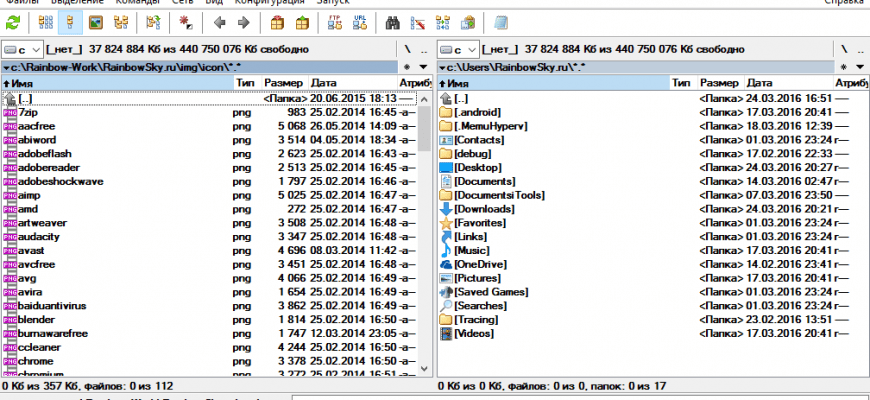Open right panel directory history arrow
The height and width of the screenshot is (400, 870).
[x=858, y=67]
